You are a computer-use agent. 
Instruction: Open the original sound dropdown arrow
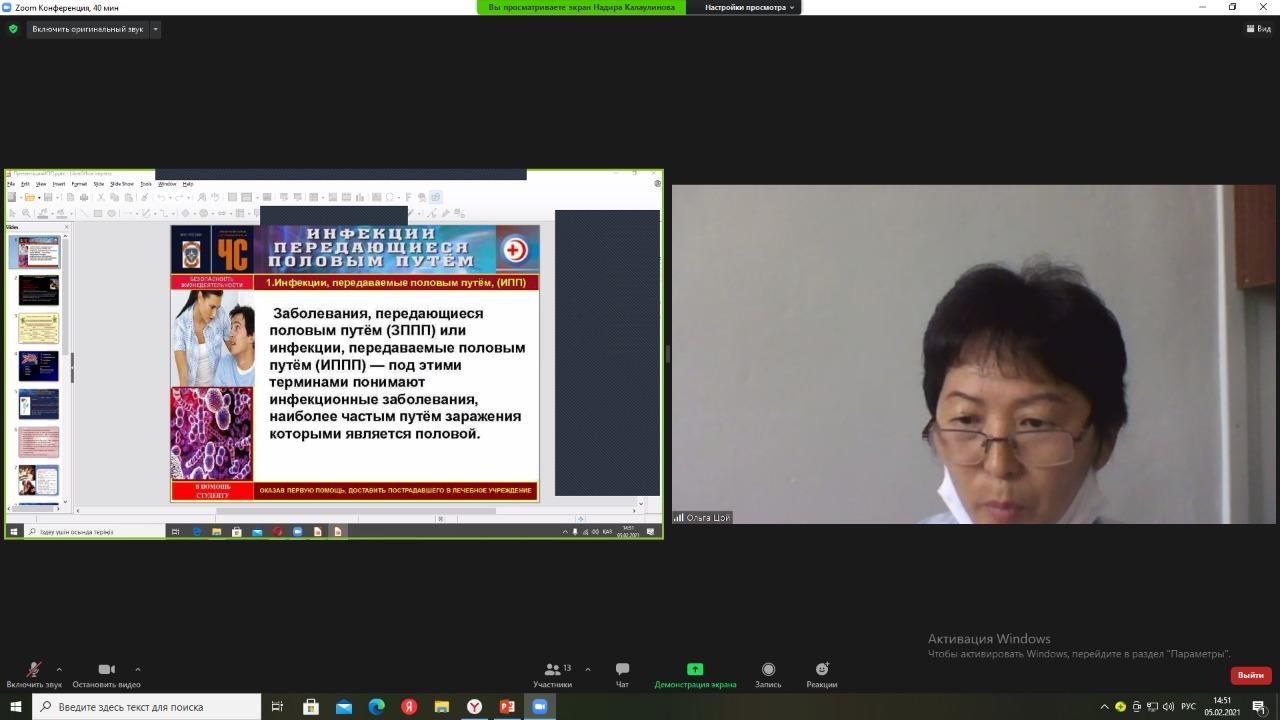tap(155, 29)
